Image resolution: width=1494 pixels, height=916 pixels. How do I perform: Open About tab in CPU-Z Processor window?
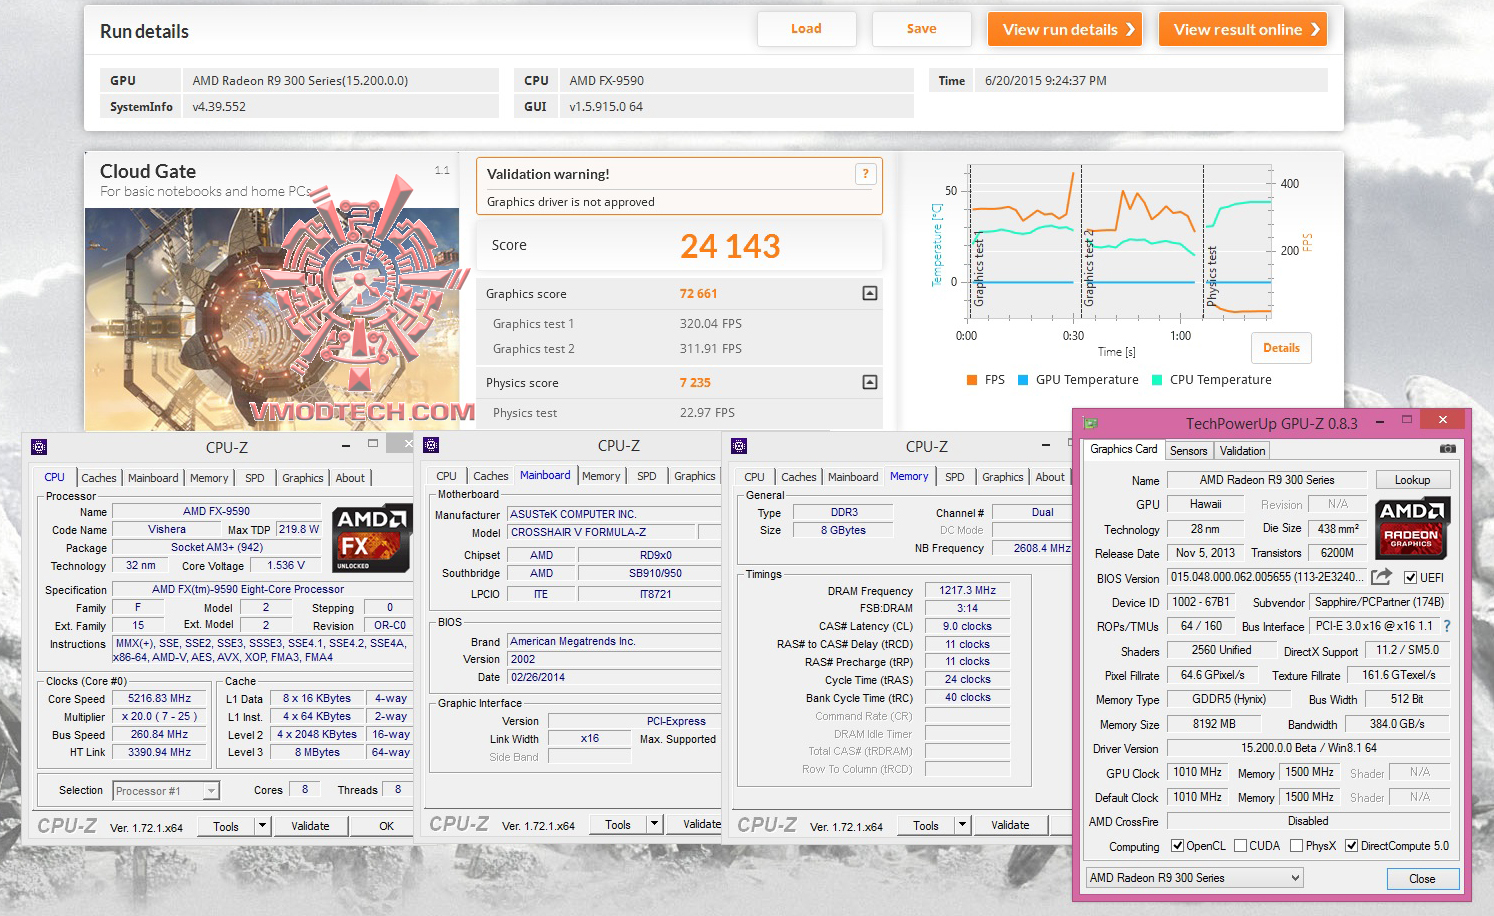click(350, 478)
